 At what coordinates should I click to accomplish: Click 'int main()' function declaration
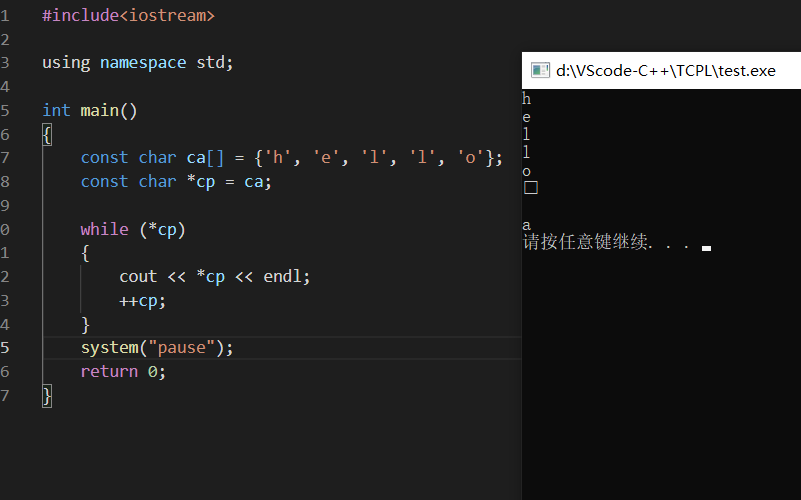pos(89,110)
